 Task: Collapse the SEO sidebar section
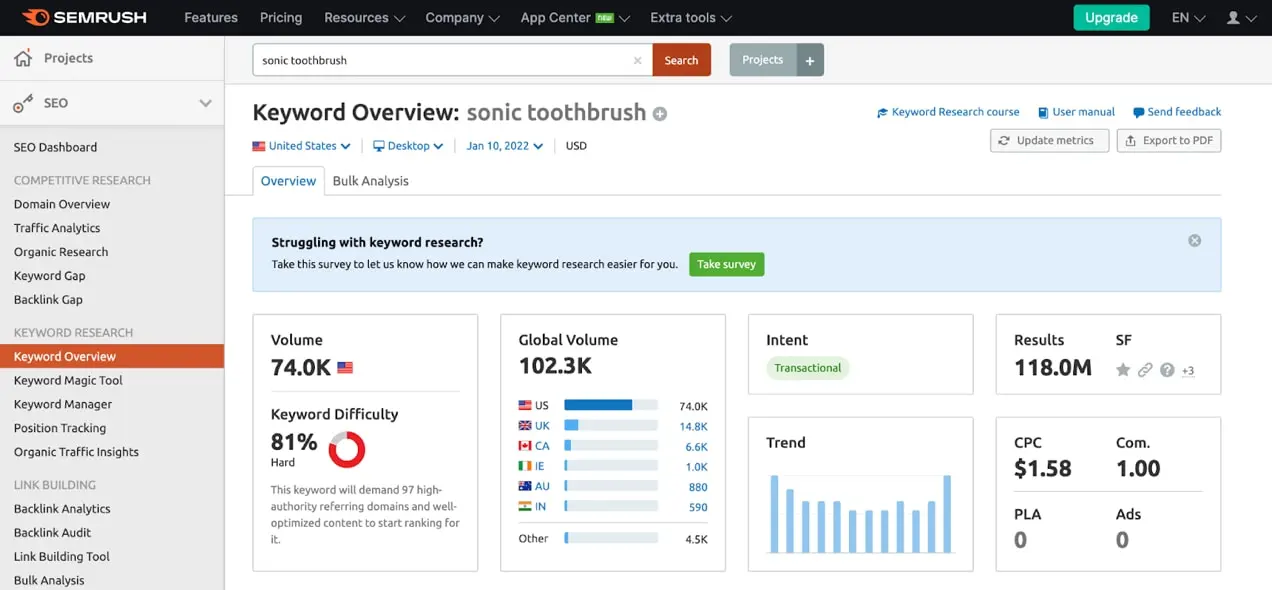205,103
